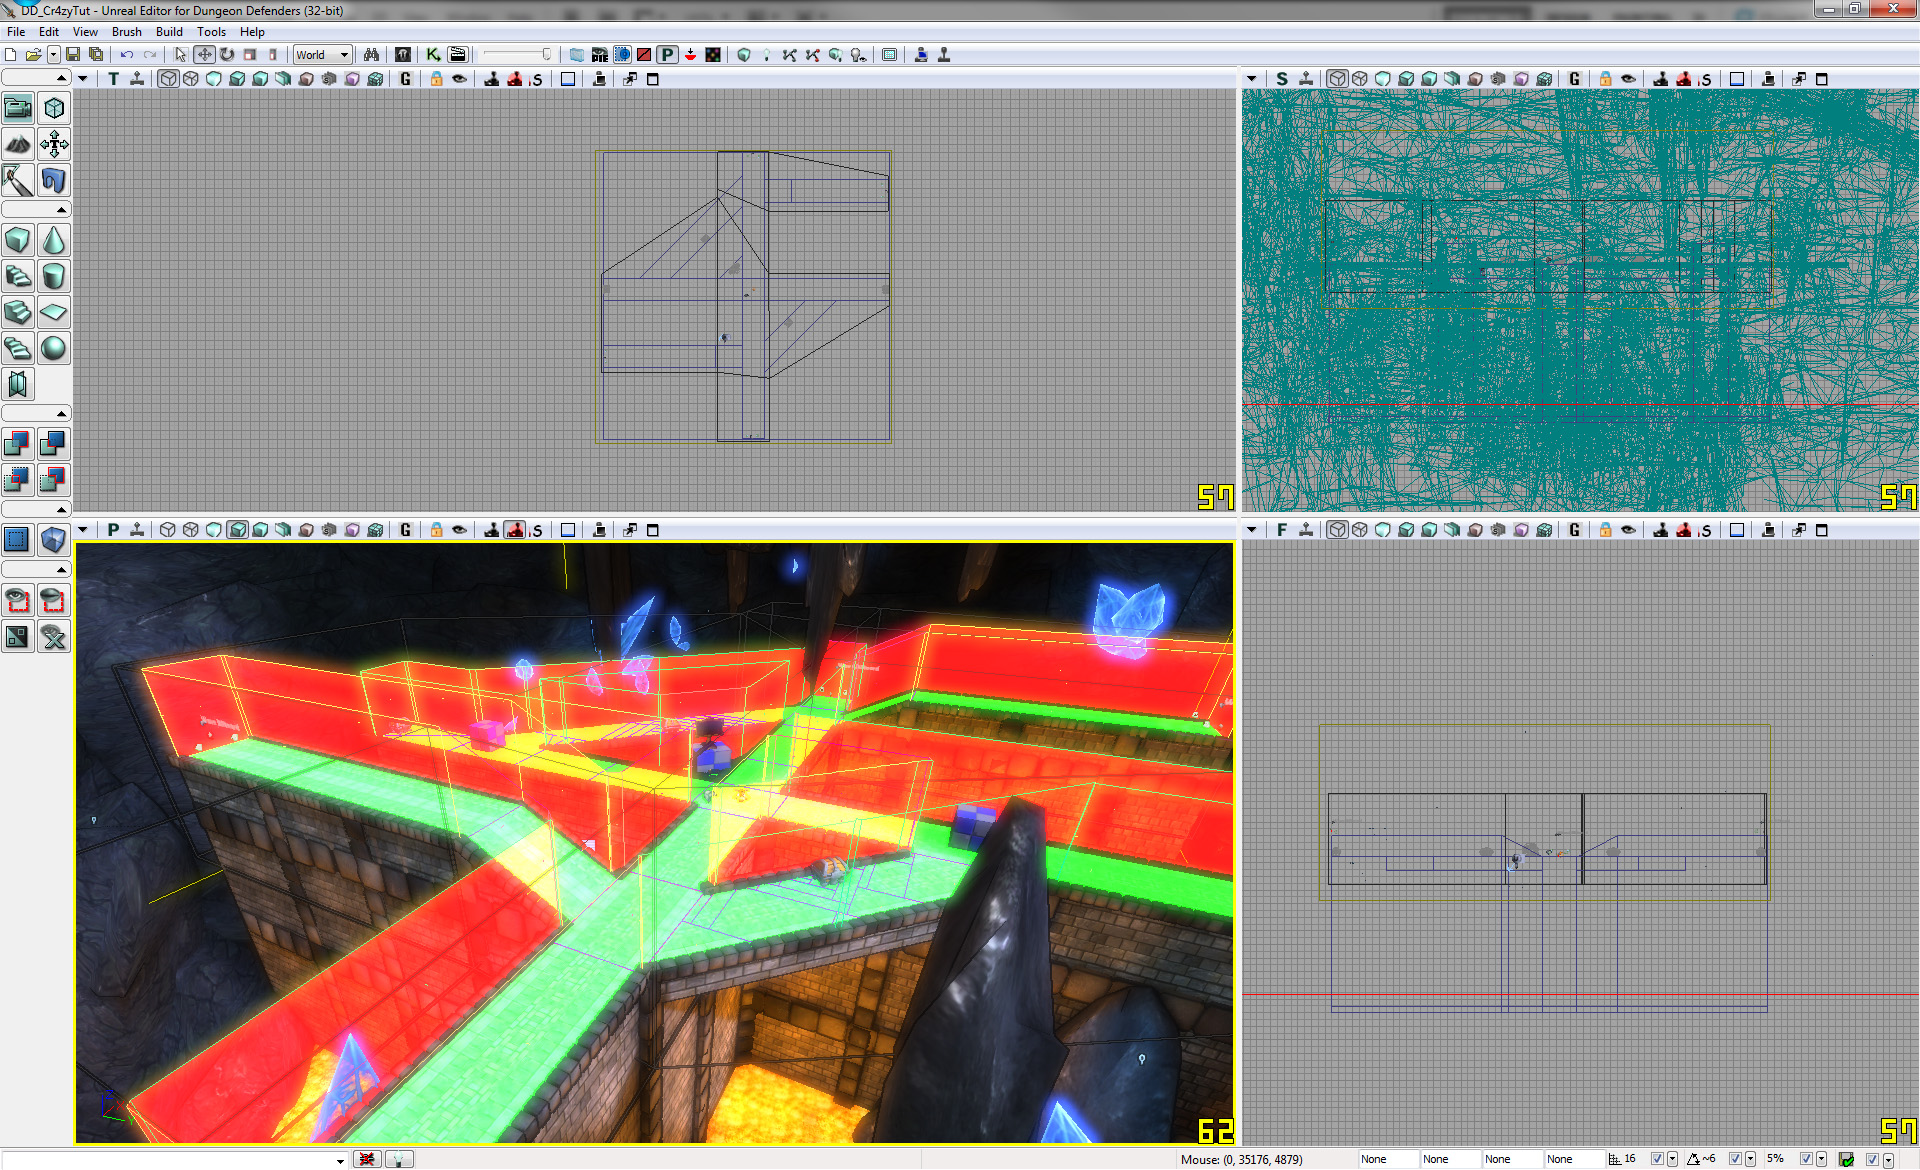The height and width of the screenshot is (1170, 1920).
Task: Open the World coordinate system dropdown
Action: (322, 55)
